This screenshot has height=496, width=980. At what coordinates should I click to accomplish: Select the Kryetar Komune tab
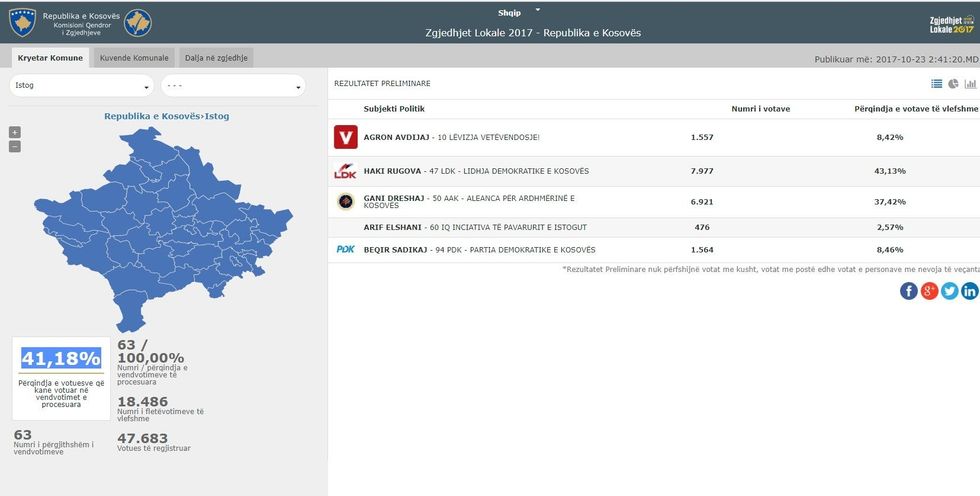point(48,58)
